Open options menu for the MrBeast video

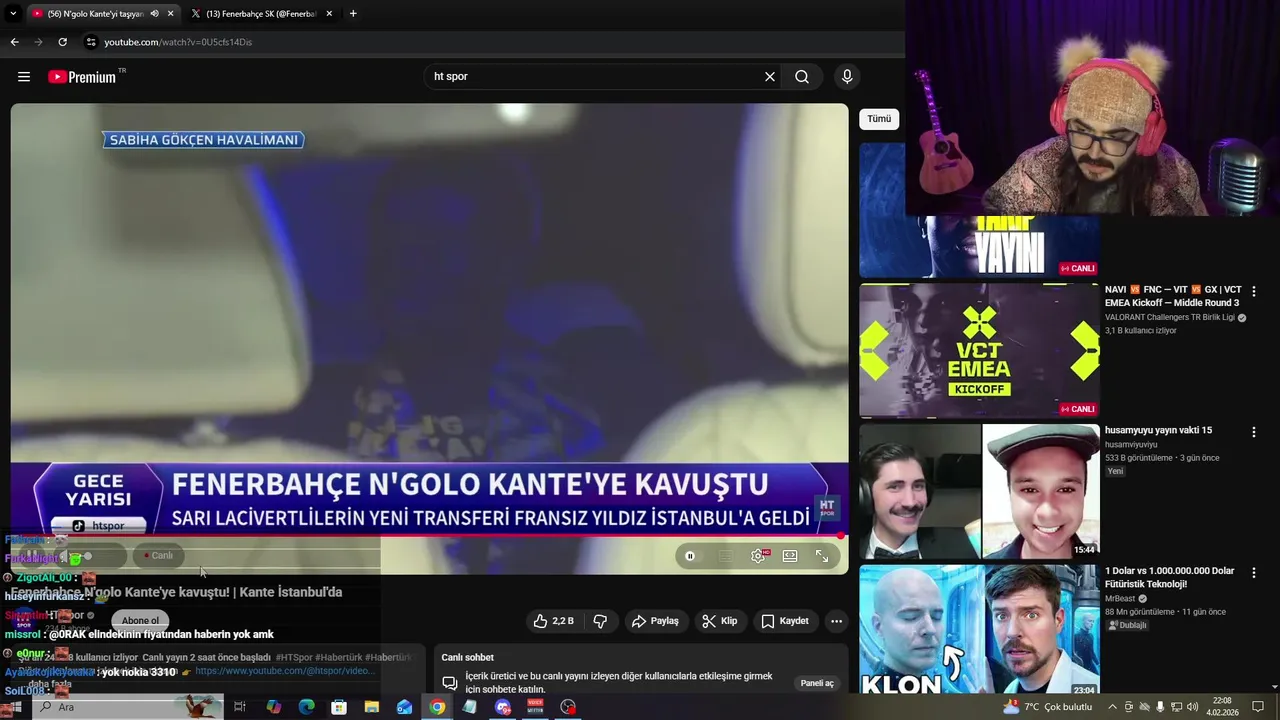coord(1253,573)
